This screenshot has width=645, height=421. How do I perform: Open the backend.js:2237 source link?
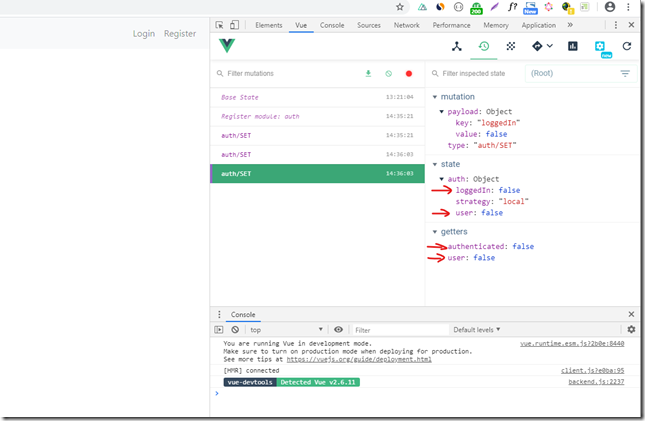tap(596, 382)
